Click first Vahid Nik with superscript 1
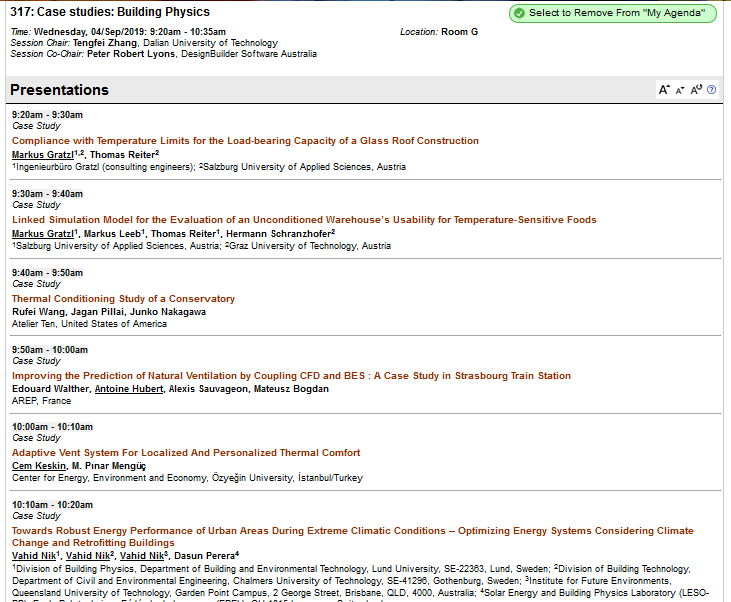 click(34, 556)
